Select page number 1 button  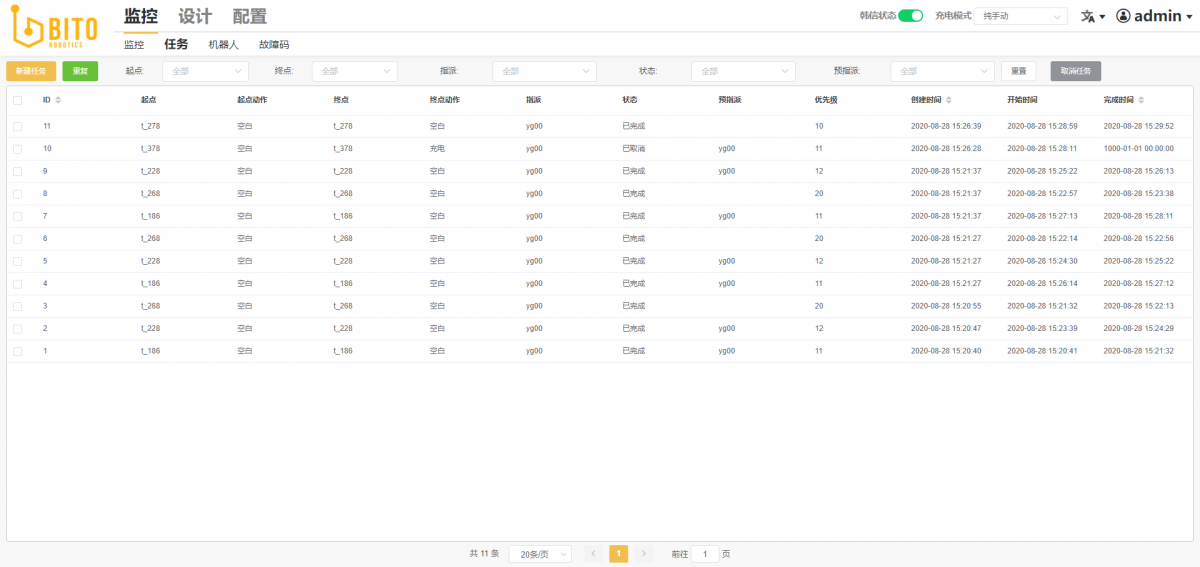[619, 553]
